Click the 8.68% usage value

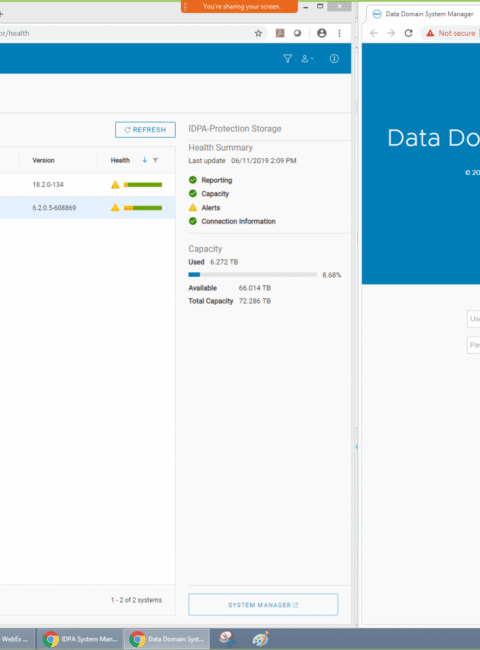pos(332,275)
